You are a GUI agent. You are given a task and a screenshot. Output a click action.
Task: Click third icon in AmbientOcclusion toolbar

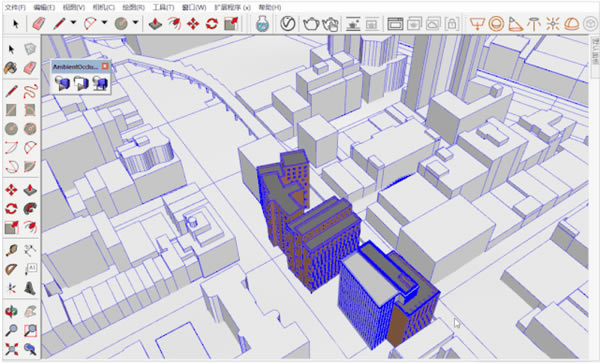[x=100, y=83]
